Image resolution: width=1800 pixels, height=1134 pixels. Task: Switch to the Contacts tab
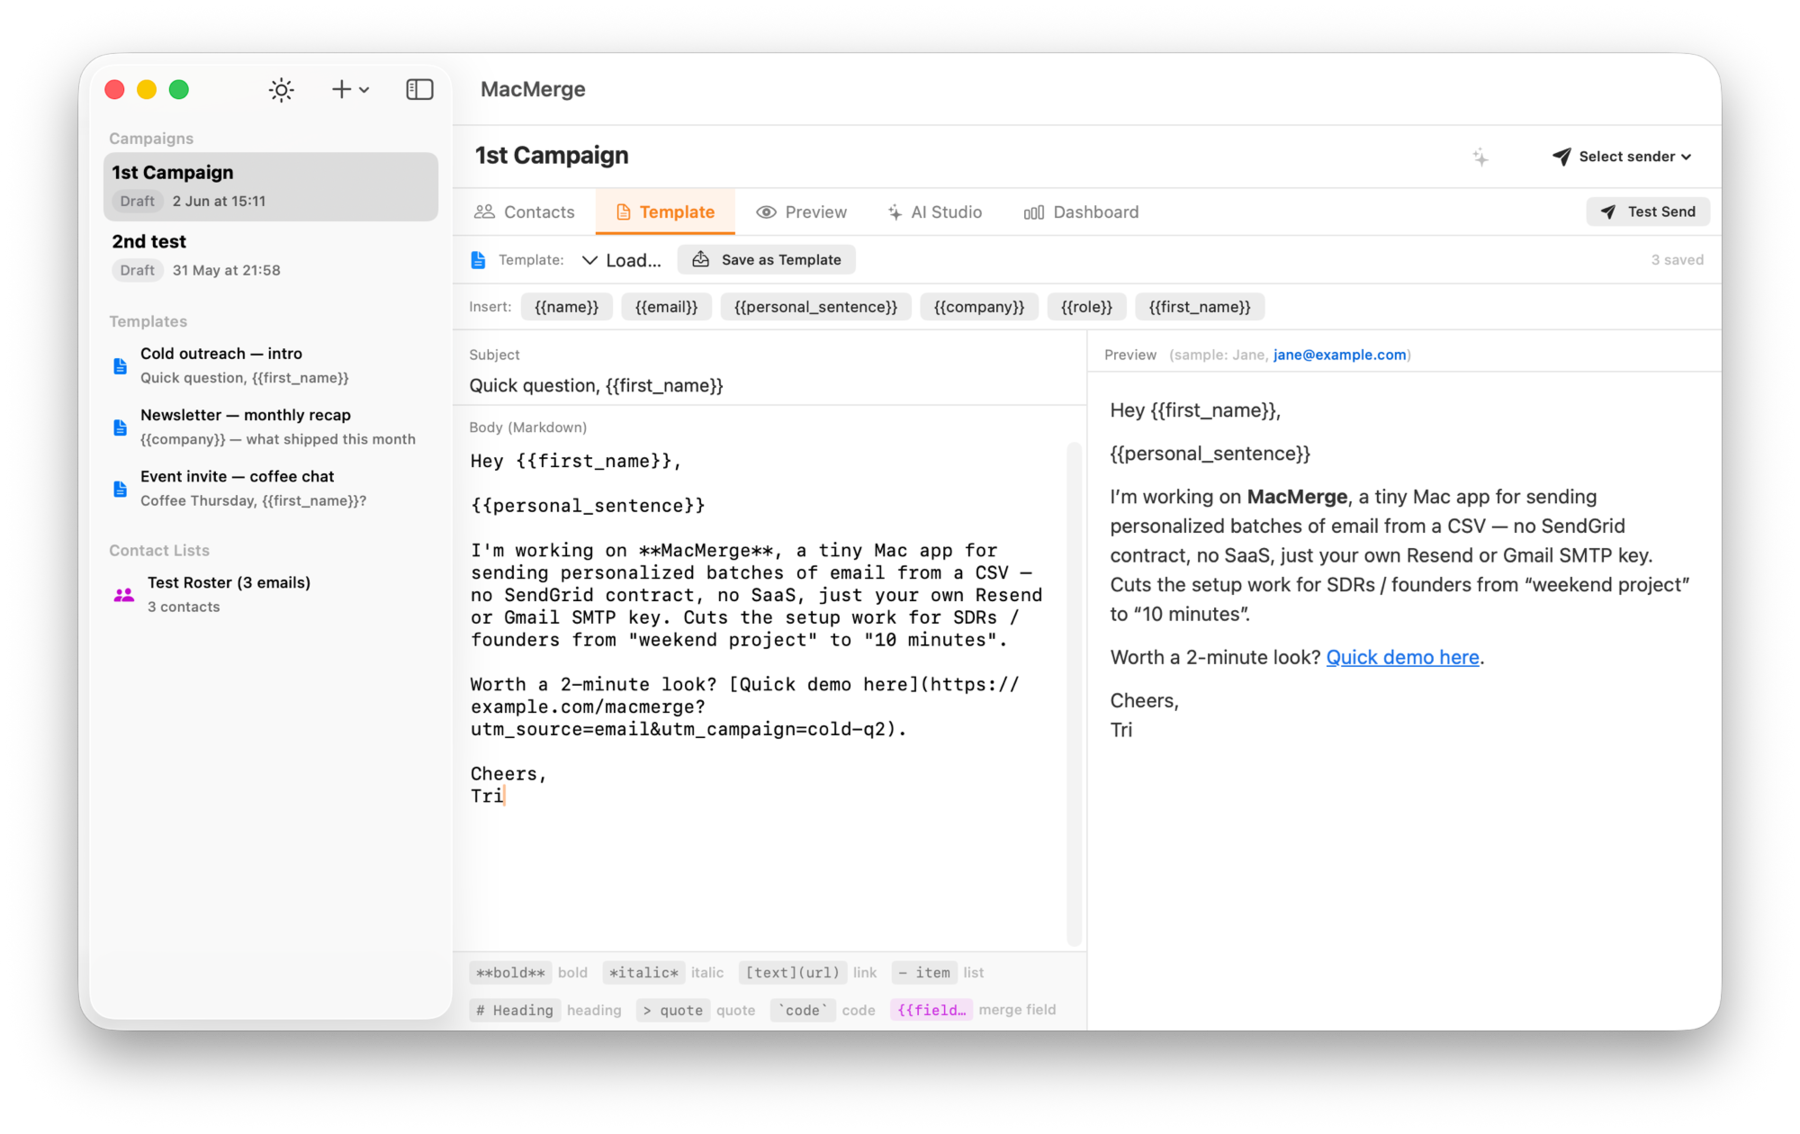point(525,212)
